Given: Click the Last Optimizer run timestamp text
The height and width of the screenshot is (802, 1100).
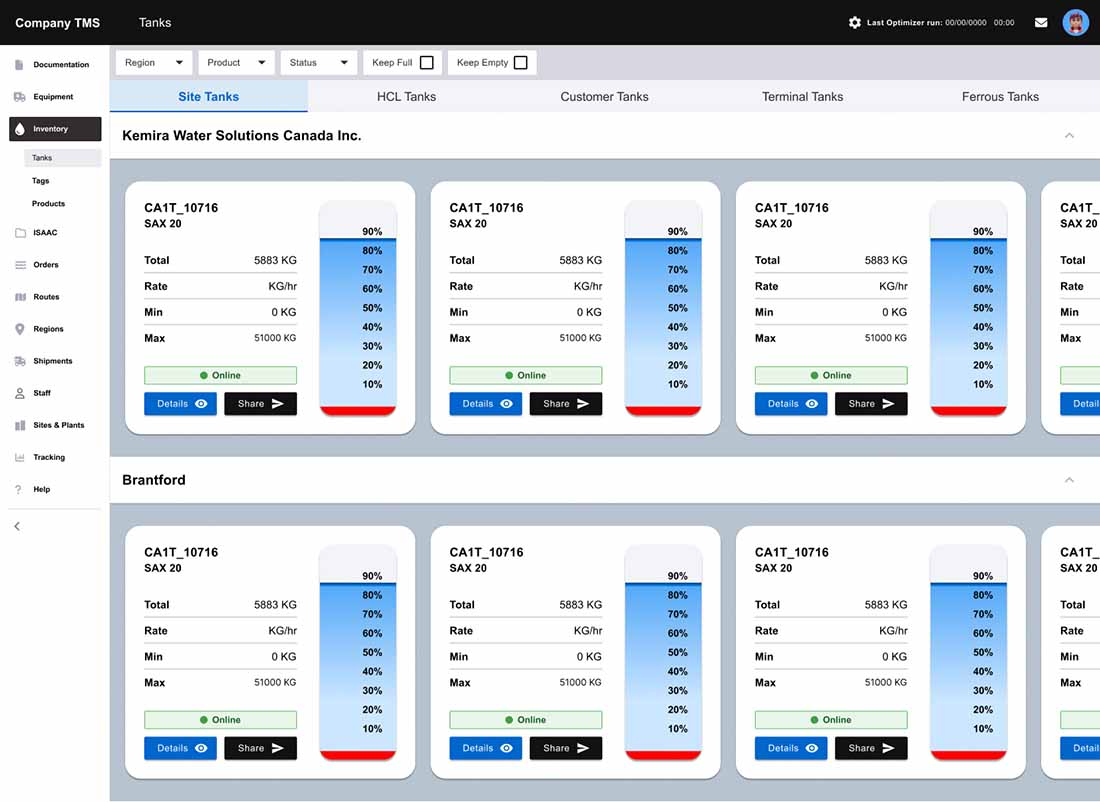Looking at the screenshot, I should pos(941,22).
